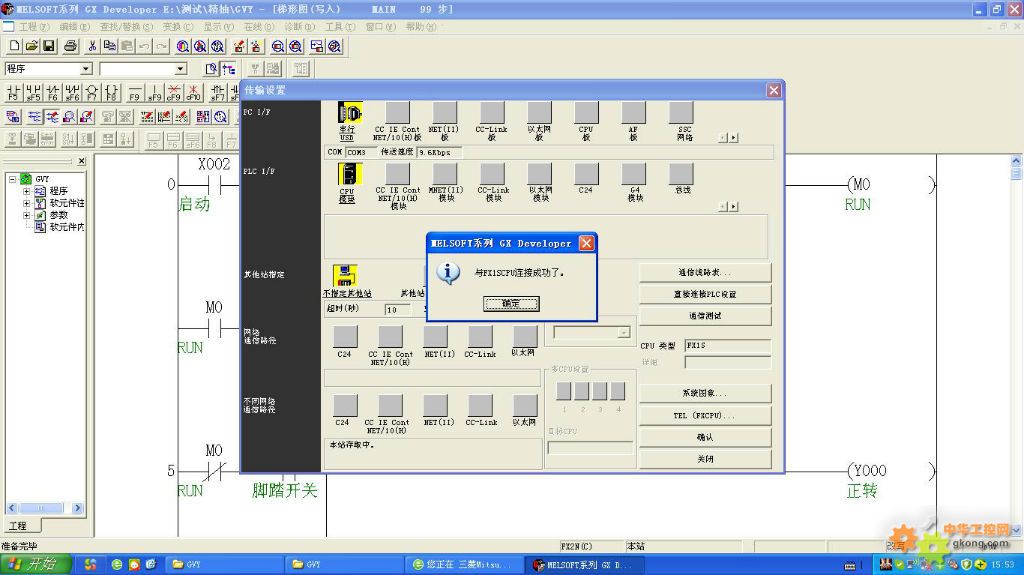Open the 工程(F) project menu

tap(34, 27)
